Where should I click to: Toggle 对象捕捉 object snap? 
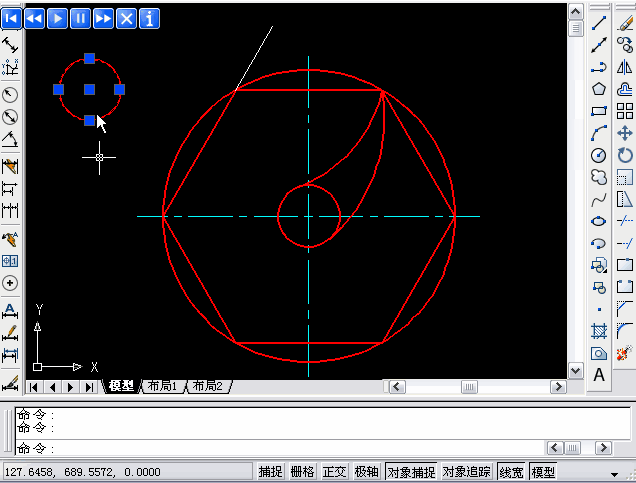(x=411, y=472)
